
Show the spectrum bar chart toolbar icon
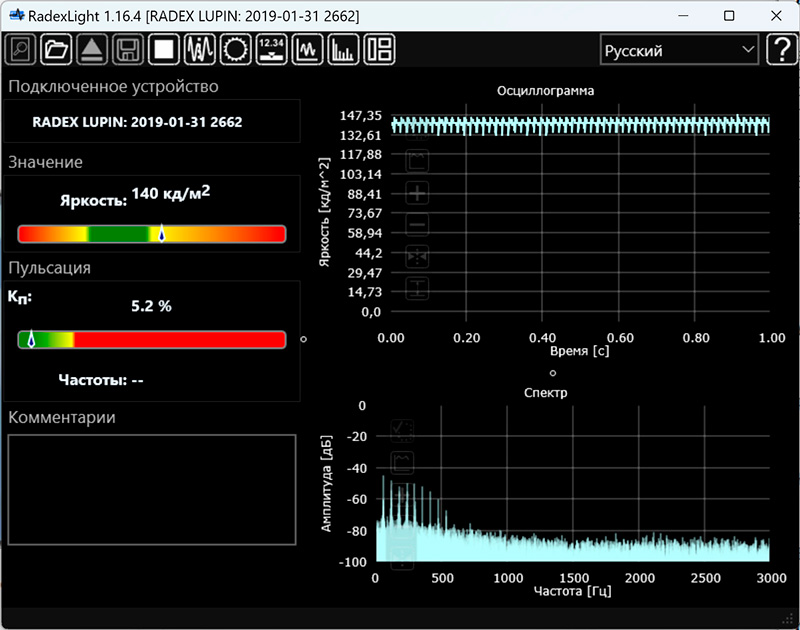343,49
